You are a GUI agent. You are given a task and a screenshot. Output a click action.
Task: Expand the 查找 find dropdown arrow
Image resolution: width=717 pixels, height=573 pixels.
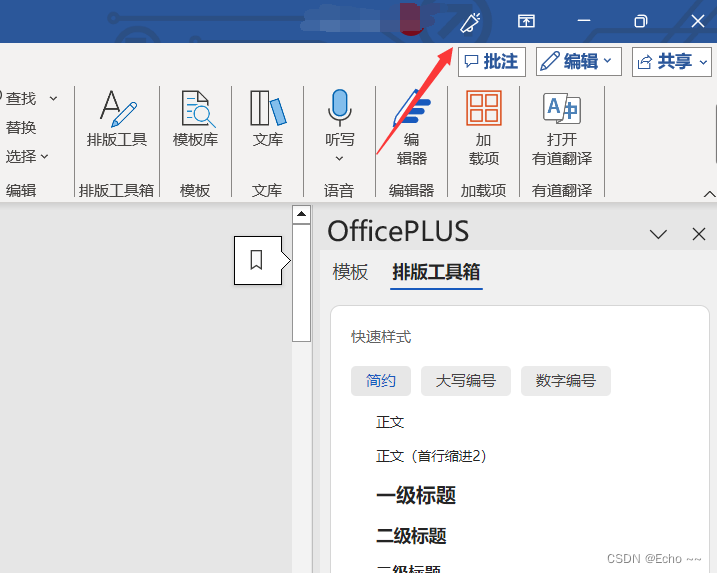tap(54, 98)
